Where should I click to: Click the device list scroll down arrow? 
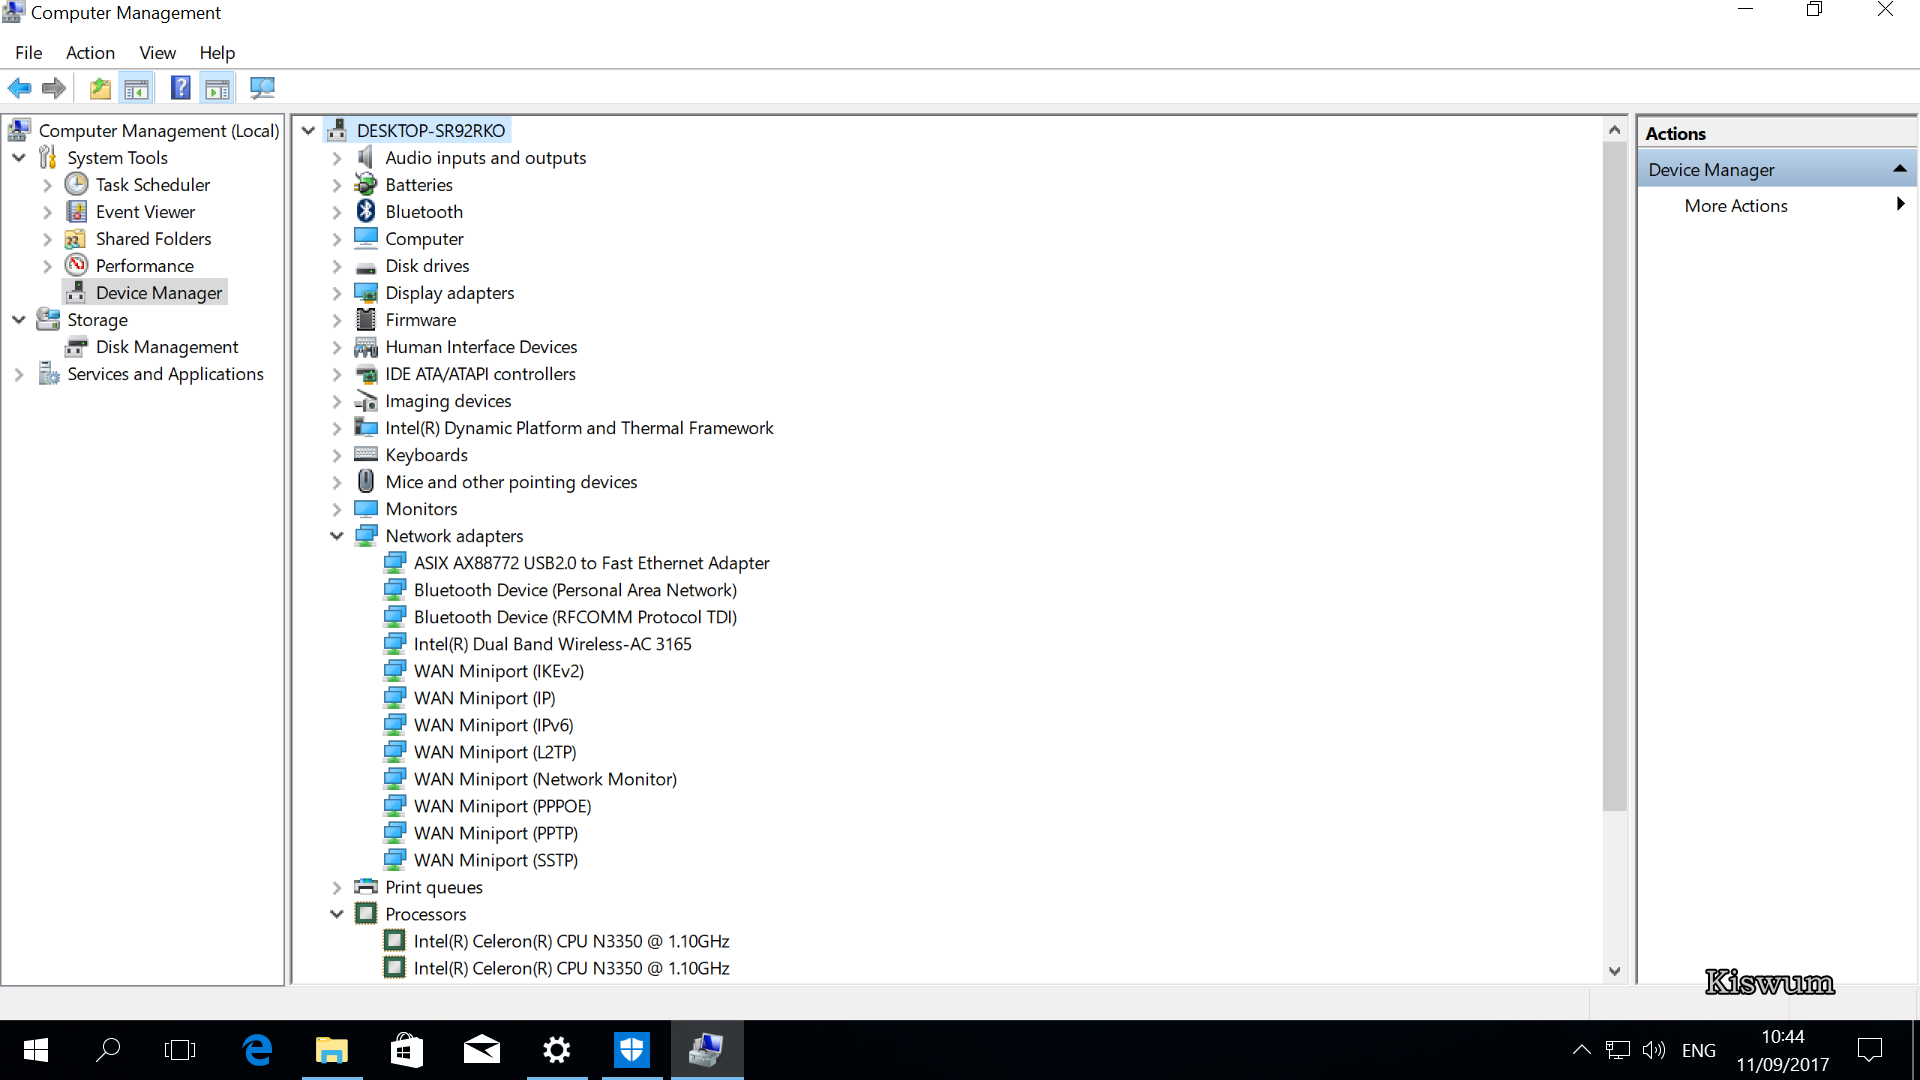coord(1614,970)
